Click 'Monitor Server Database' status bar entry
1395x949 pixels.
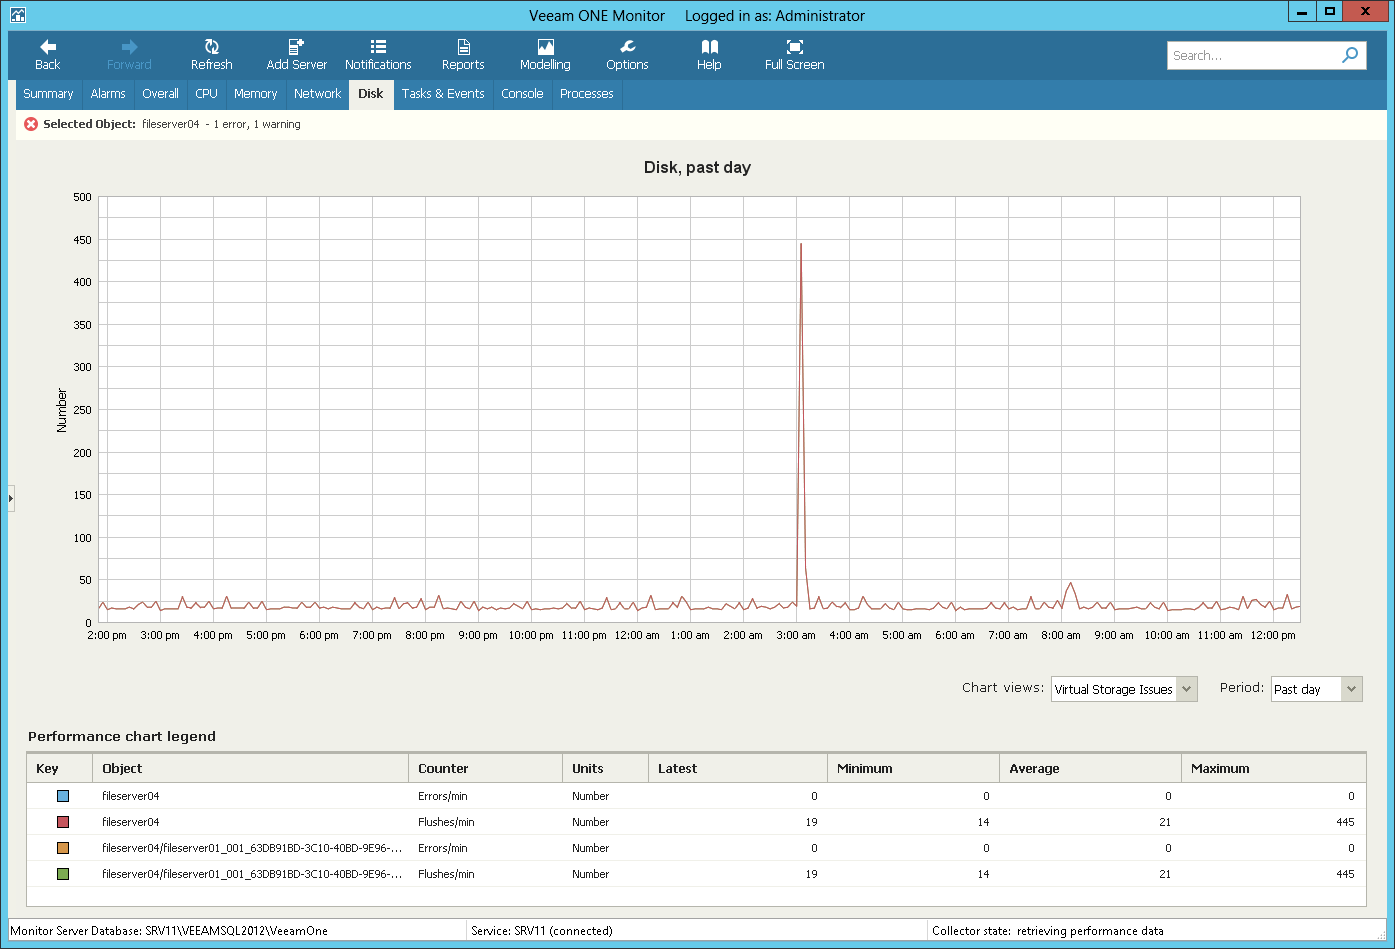pos(169,930)
